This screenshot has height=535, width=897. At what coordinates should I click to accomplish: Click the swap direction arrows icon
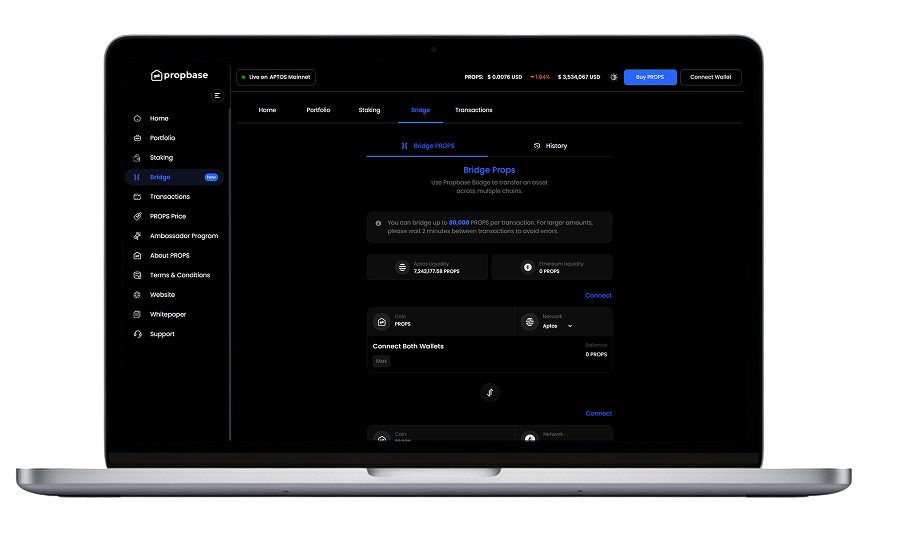tap(490, 392)
